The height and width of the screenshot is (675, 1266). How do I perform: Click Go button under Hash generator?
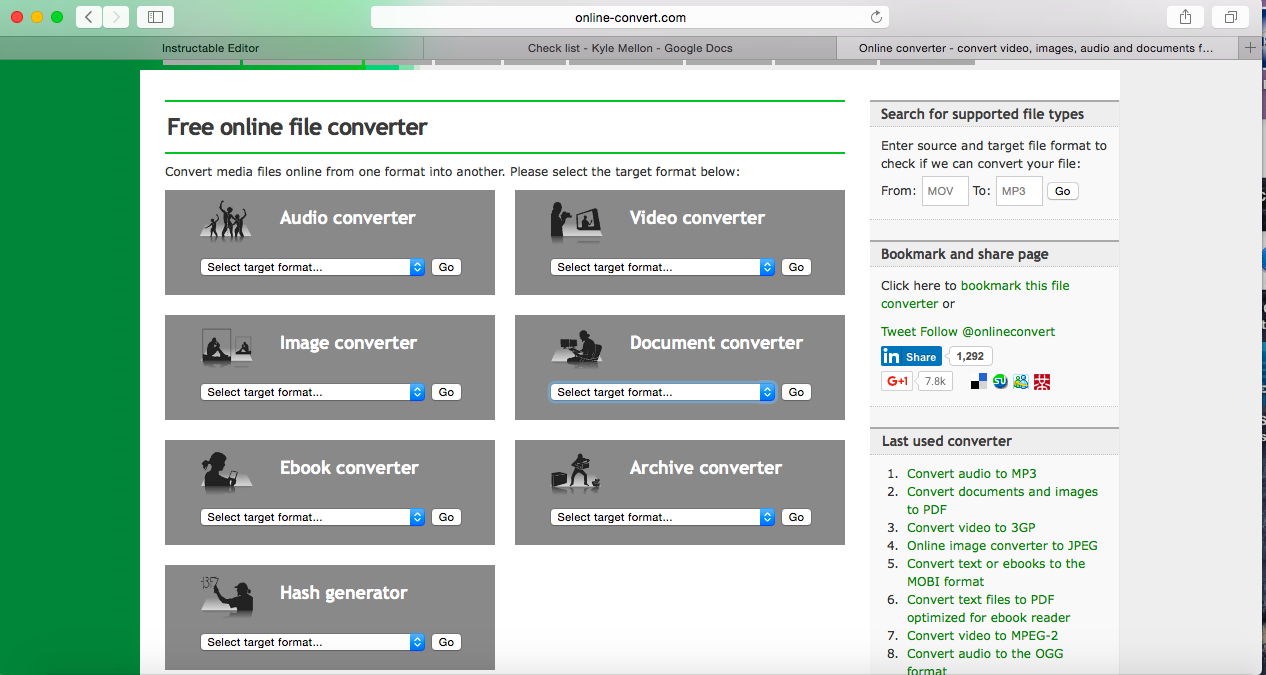click(x=446, y=642)
